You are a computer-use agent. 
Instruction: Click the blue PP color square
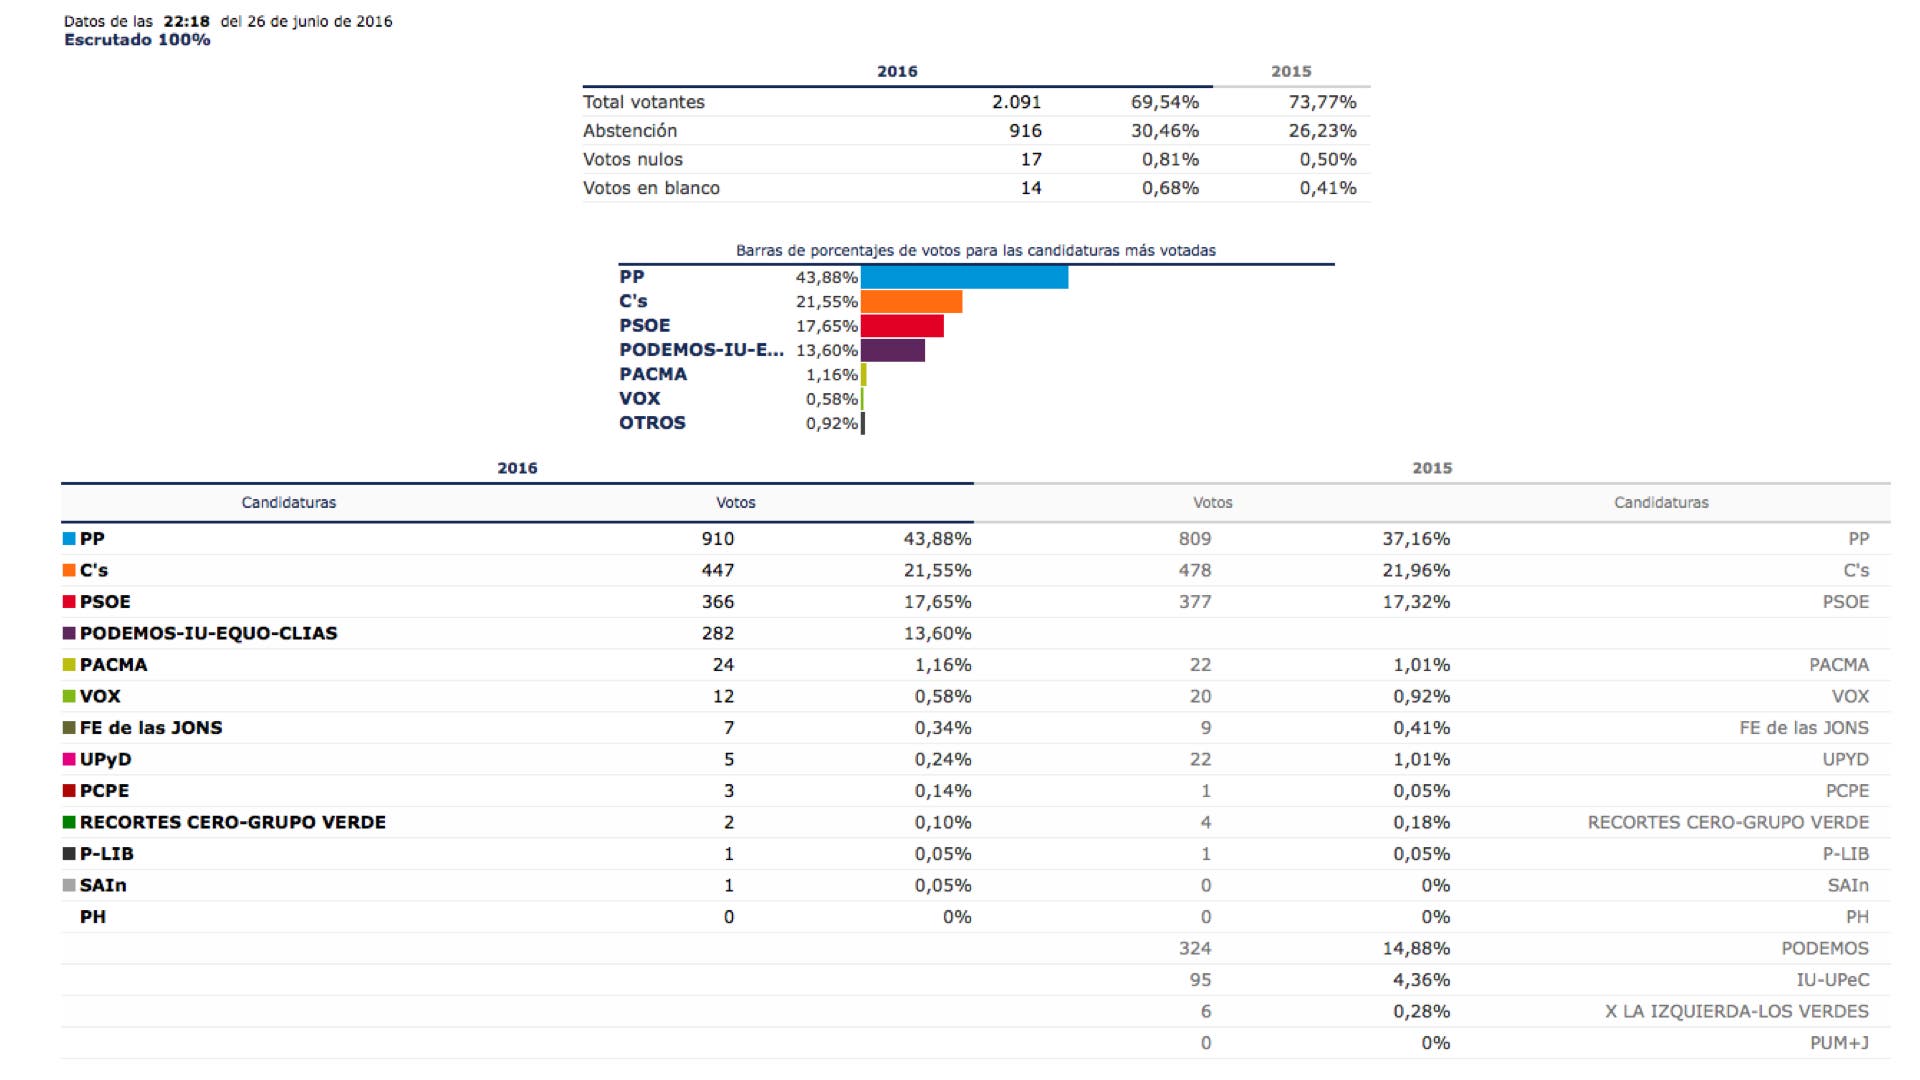click(69, 539)
